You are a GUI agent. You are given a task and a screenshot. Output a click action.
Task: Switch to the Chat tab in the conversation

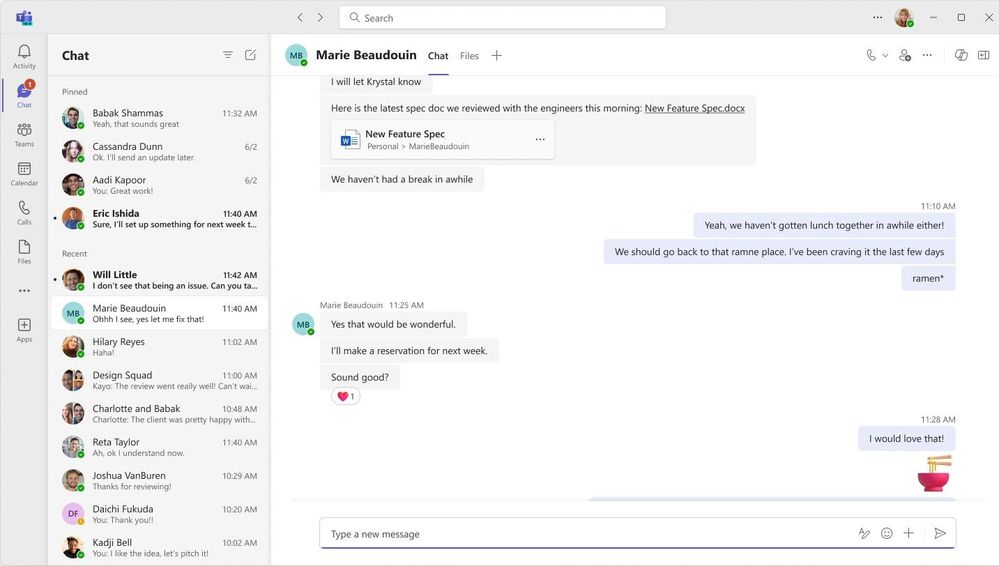pyautogui.click(x=438, y=56)
